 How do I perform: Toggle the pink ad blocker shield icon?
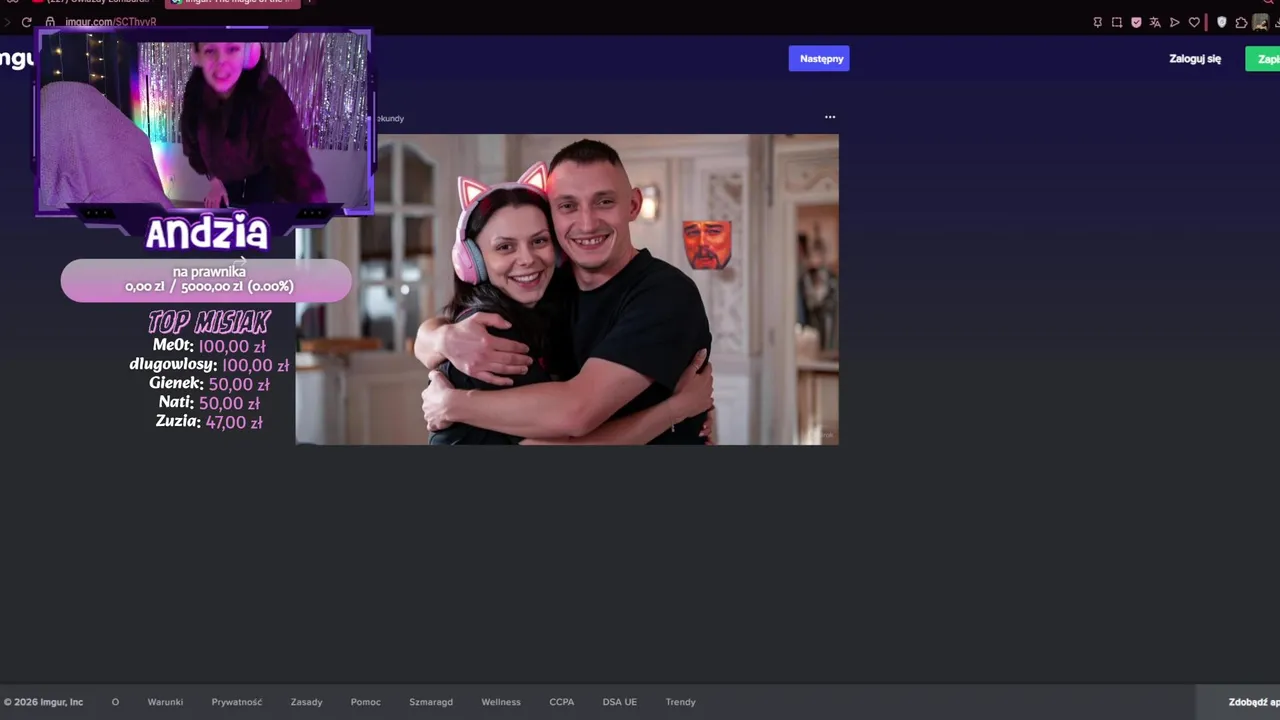pos(1136,22)
